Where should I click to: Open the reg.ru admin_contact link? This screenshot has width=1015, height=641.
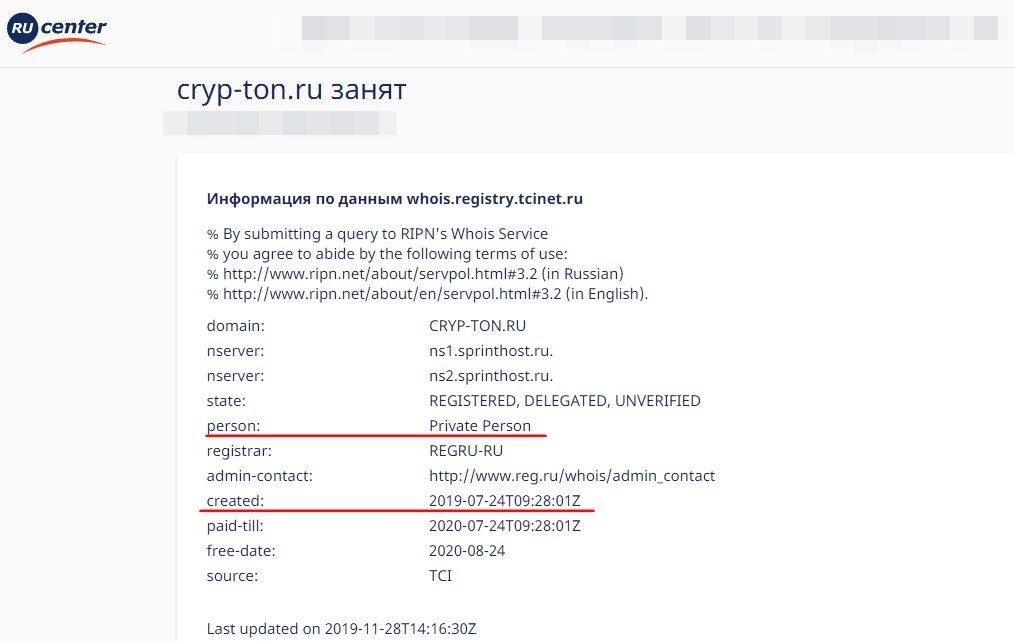(x=571, y=476)
